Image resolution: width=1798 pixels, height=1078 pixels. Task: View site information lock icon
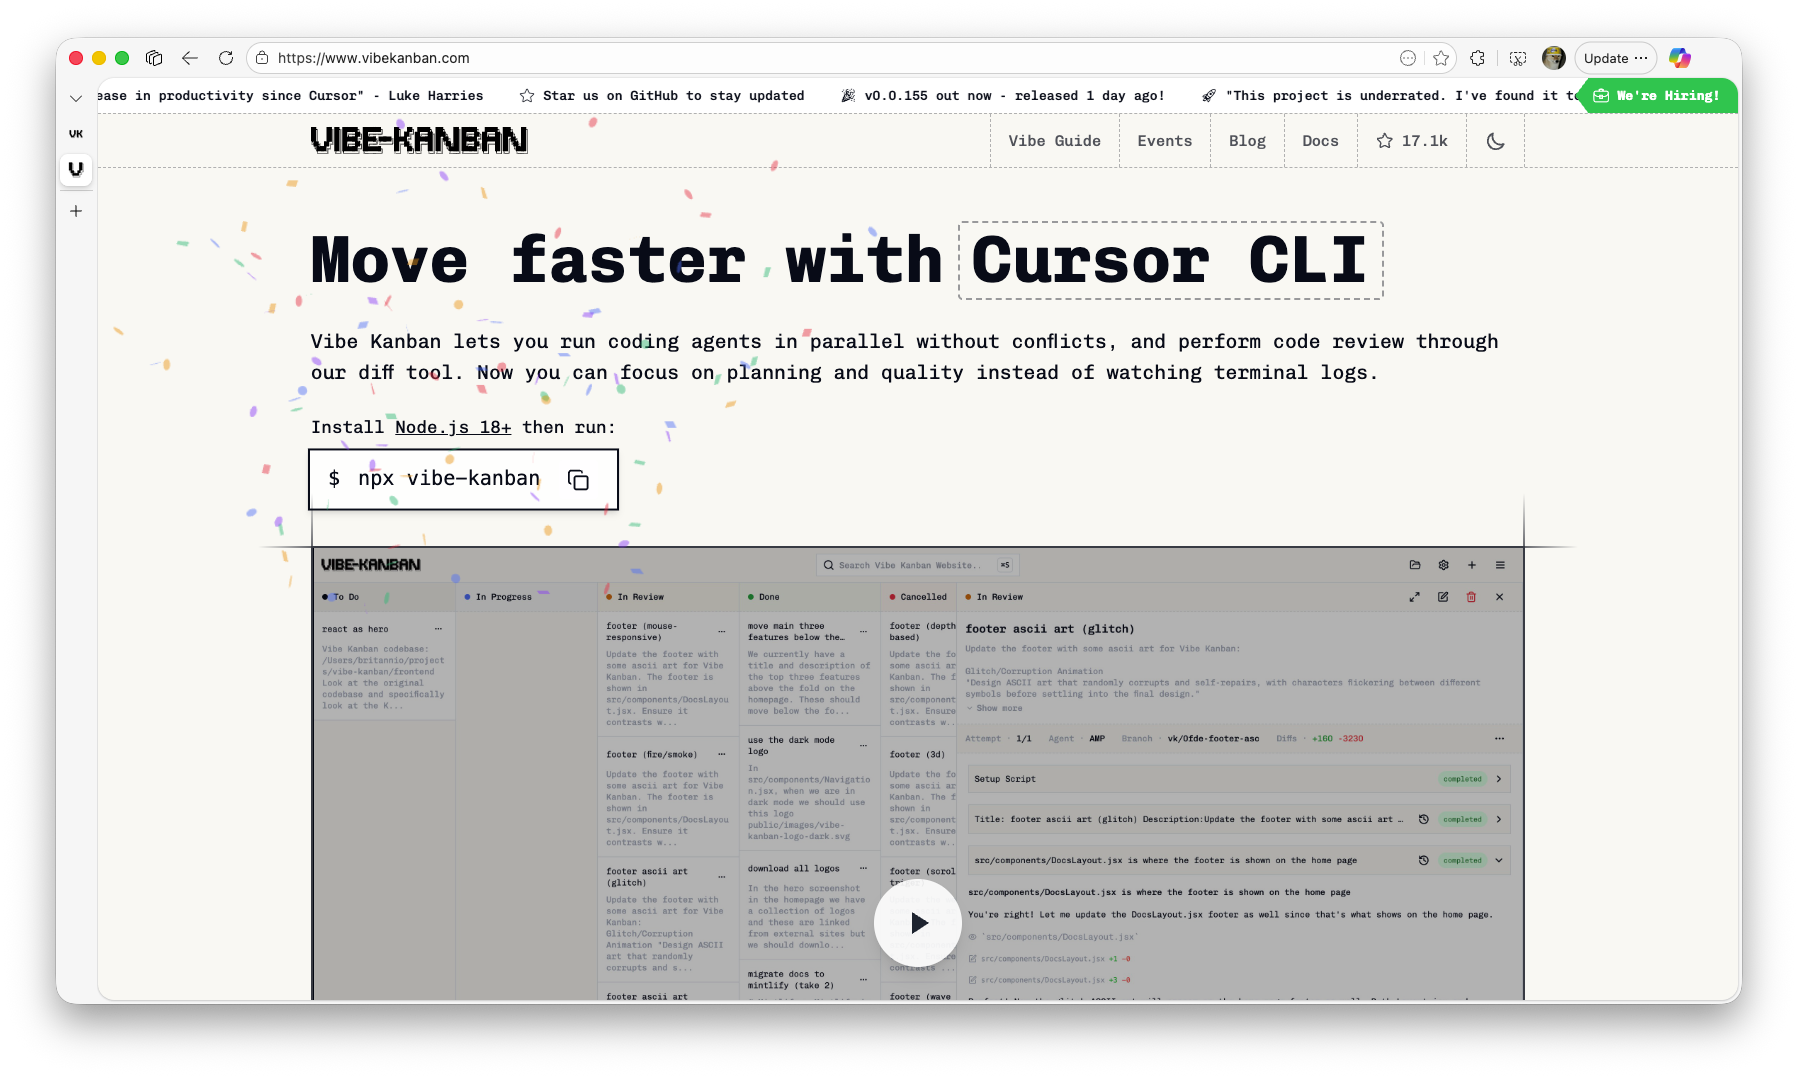click(262, 58)
